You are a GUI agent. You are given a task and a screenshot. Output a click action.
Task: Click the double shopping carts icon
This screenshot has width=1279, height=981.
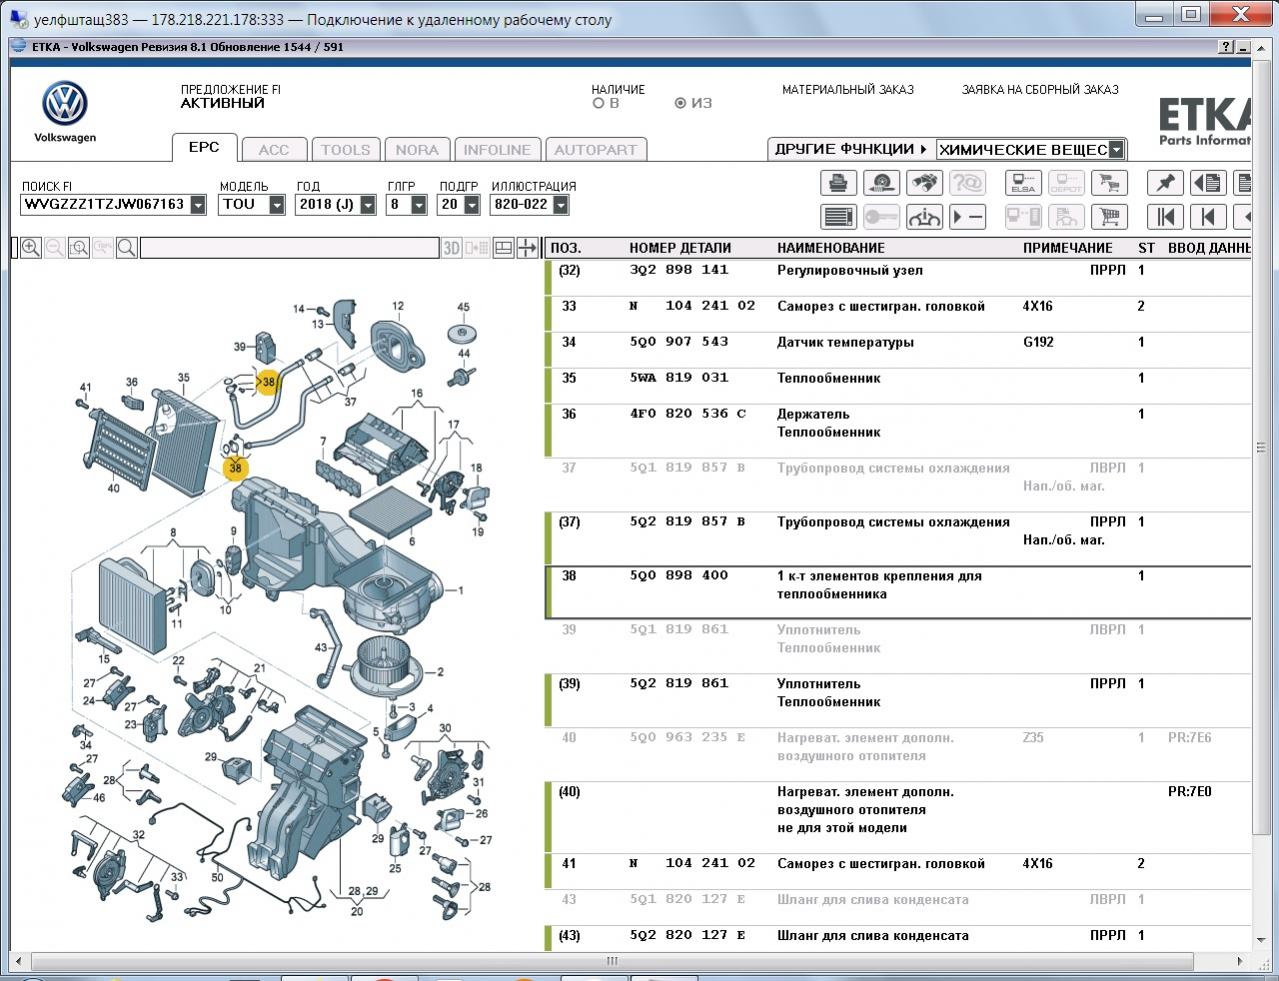click(x=1109, y=184)
